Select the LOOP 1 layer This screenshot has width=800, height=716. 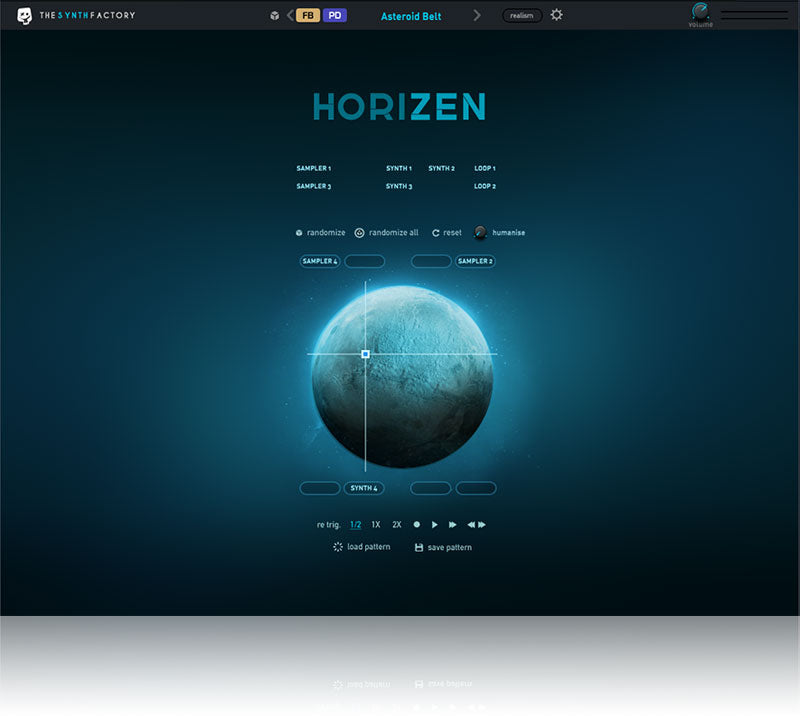coord(485,168)
